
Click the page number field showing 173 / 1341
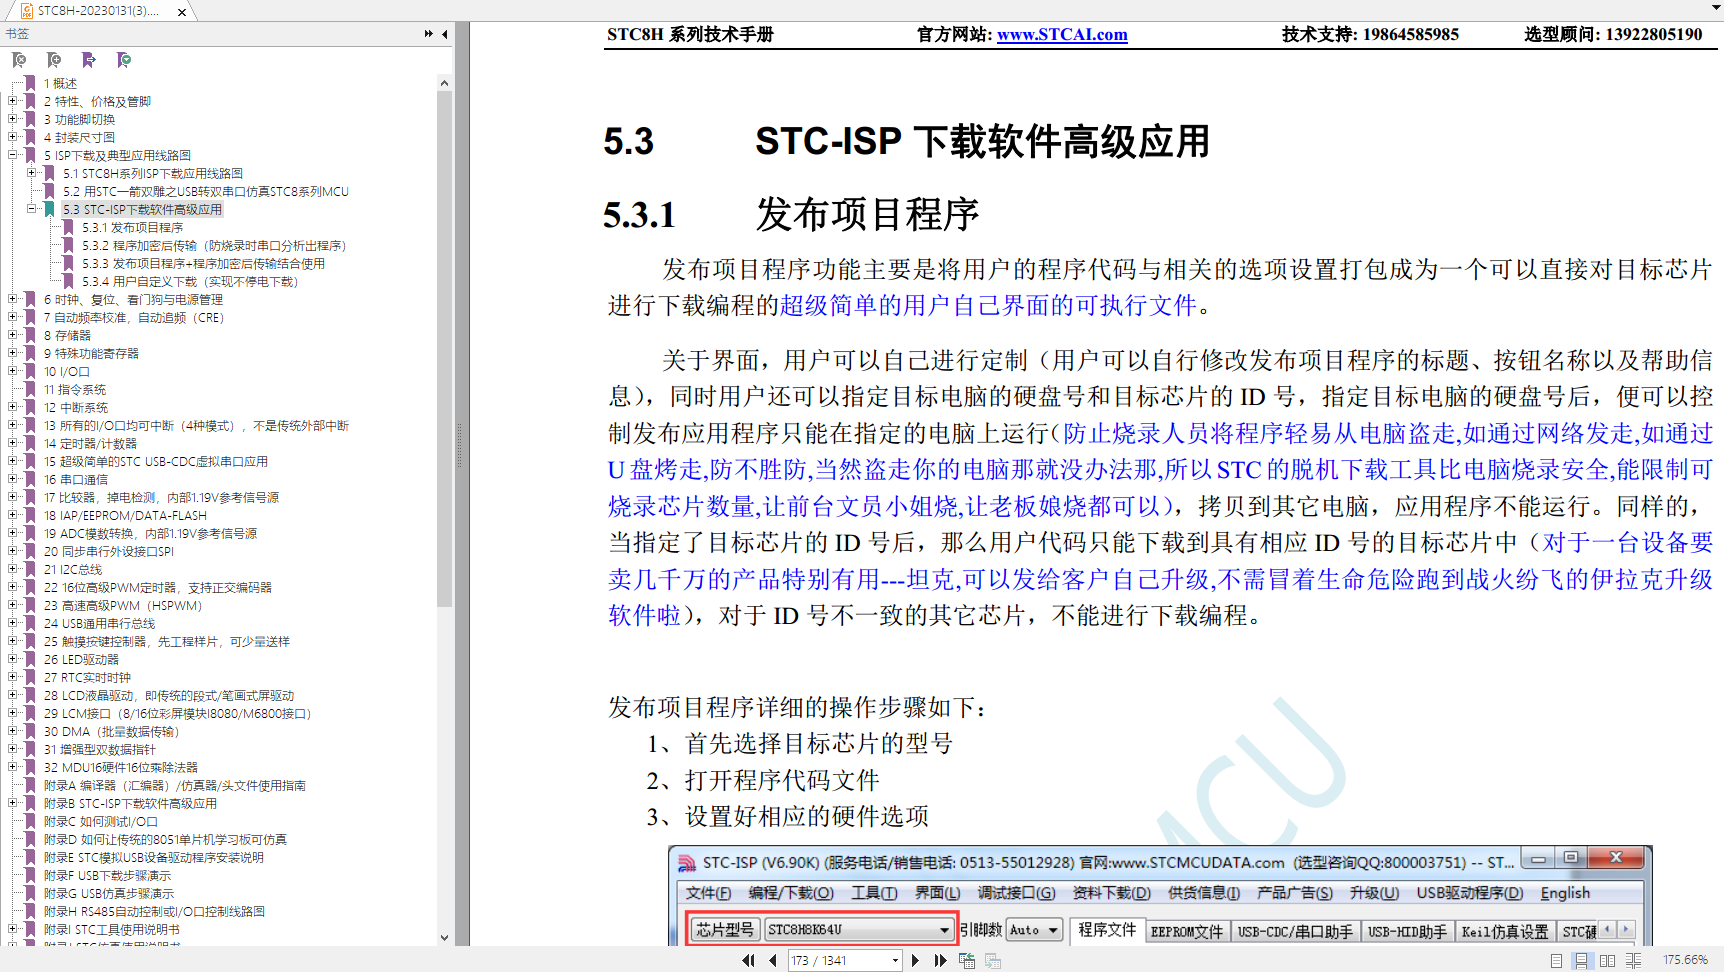click(838, 960)
